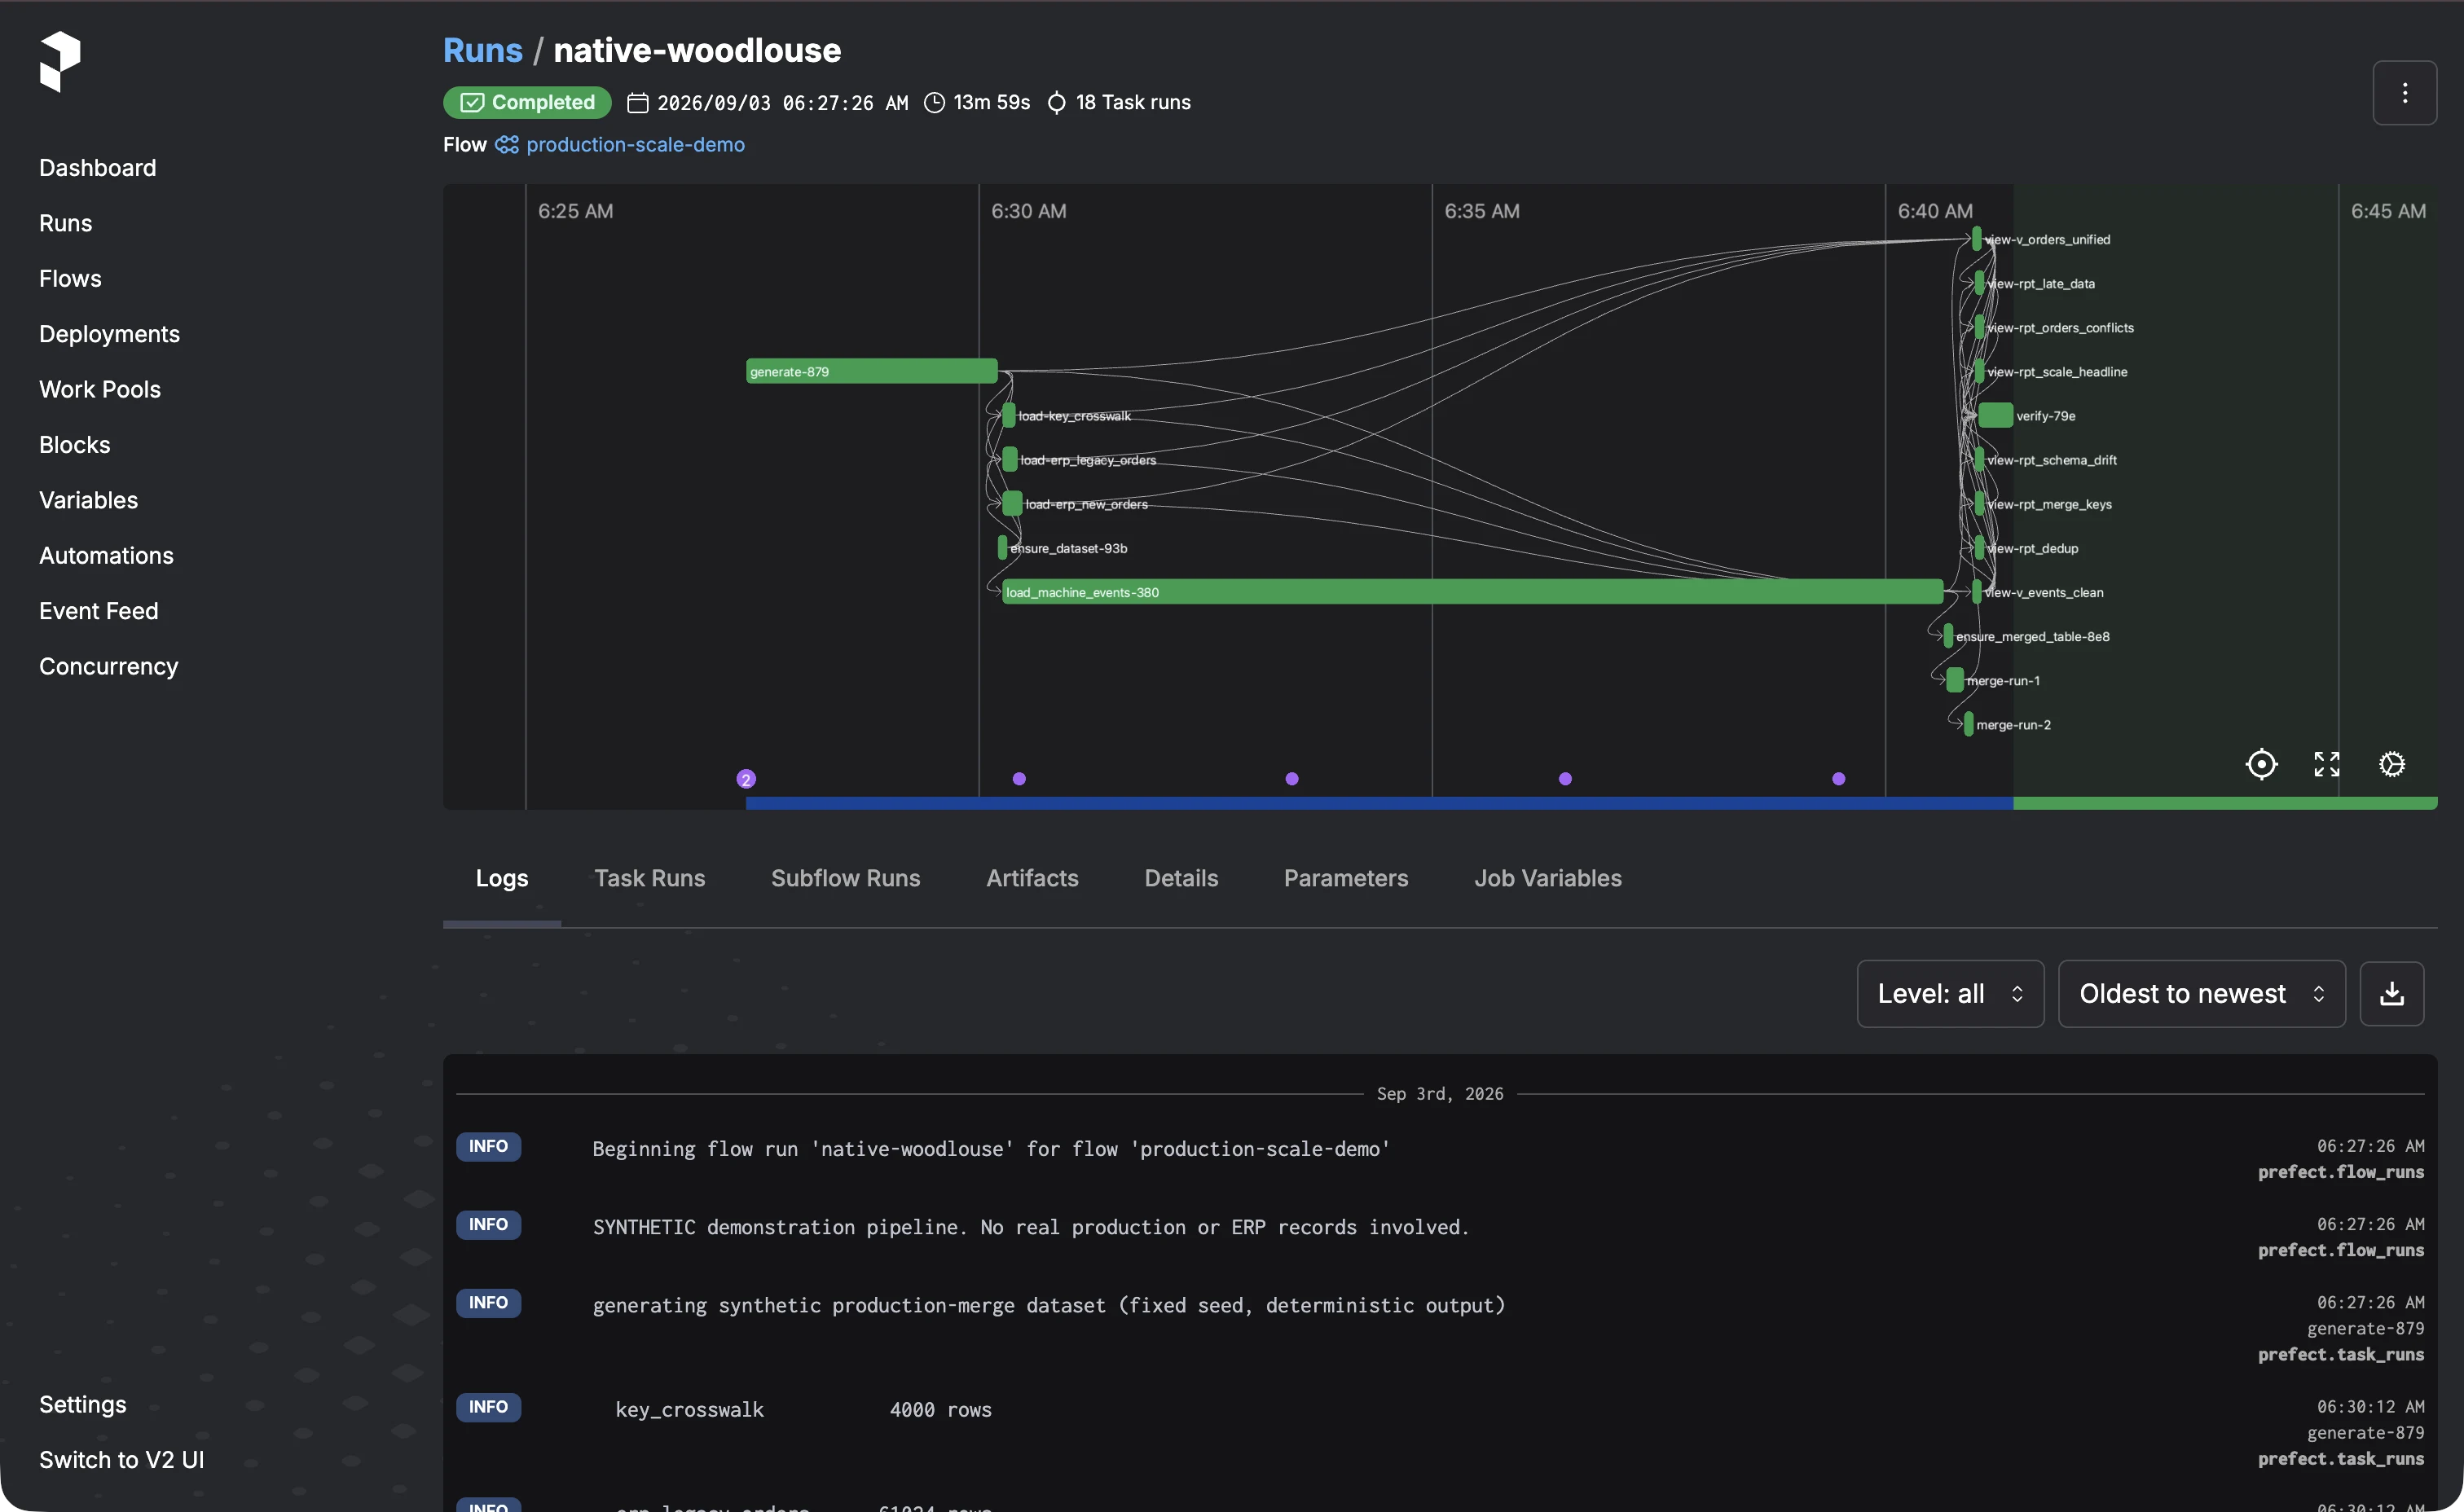
Task: Open the Event Feed
Action: [99, 611]
